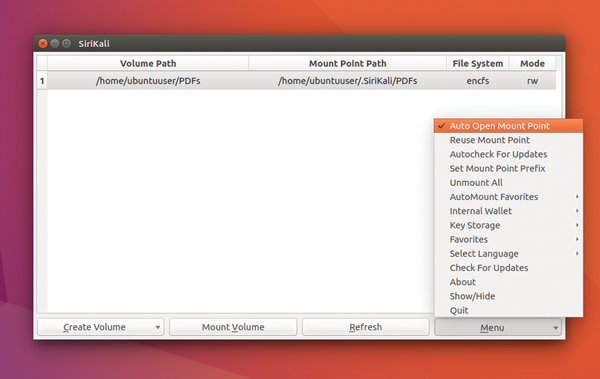Click Unmount All in the menu

pyautogui.click(x=508, y=183)
